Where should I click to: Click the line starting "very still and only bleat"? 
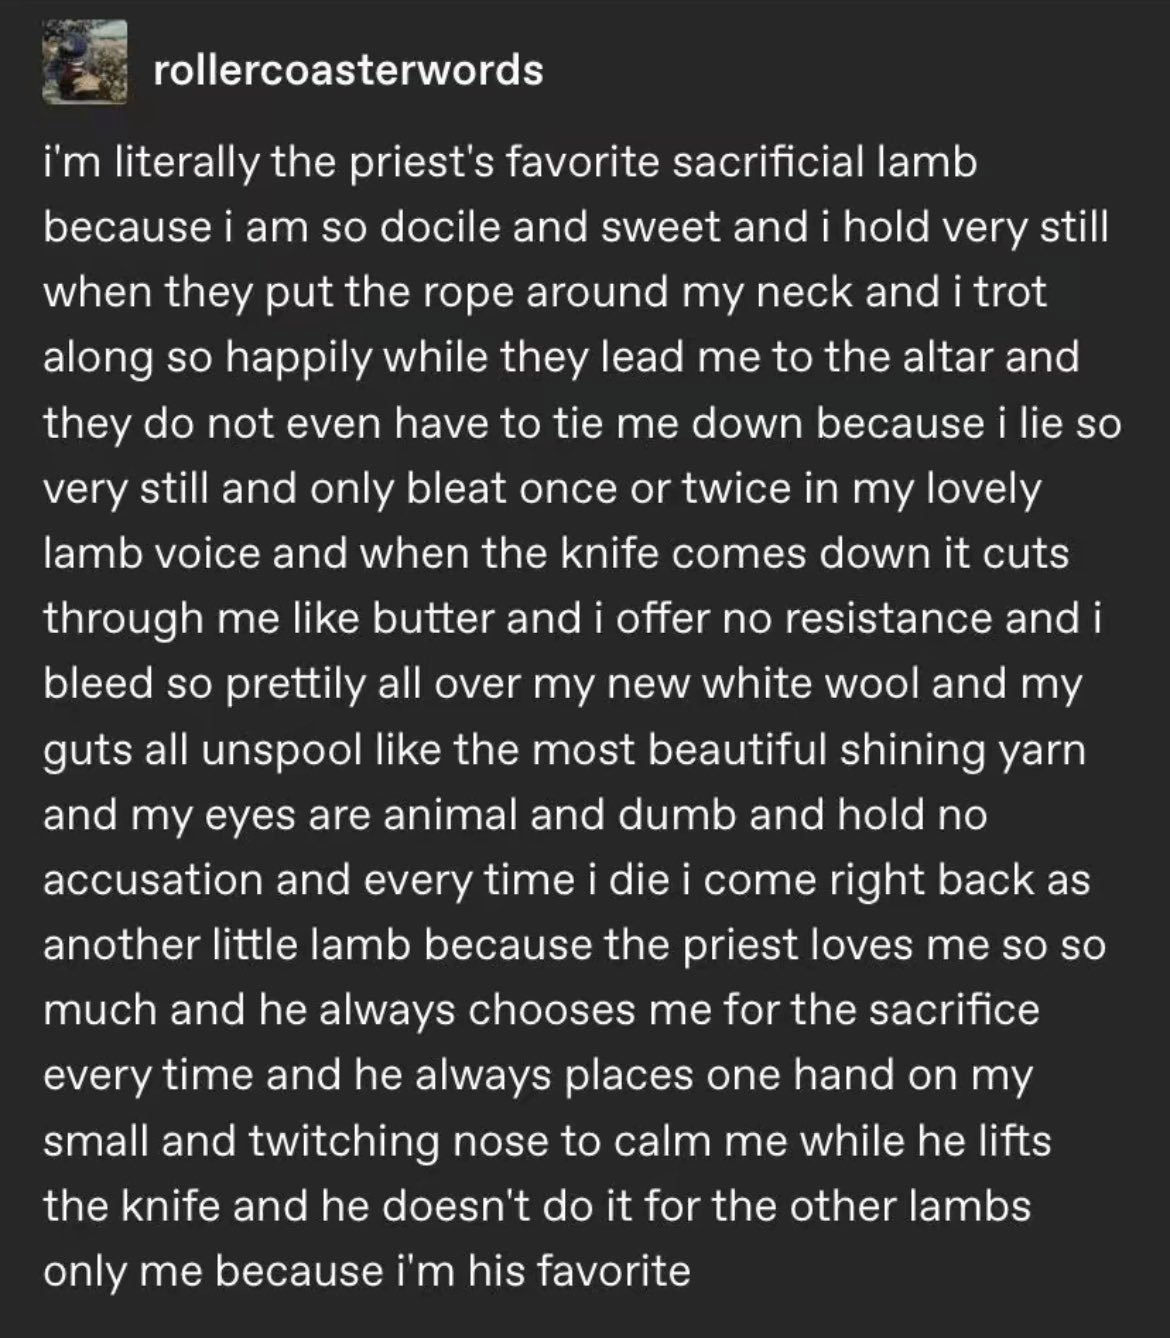point(541,489)
